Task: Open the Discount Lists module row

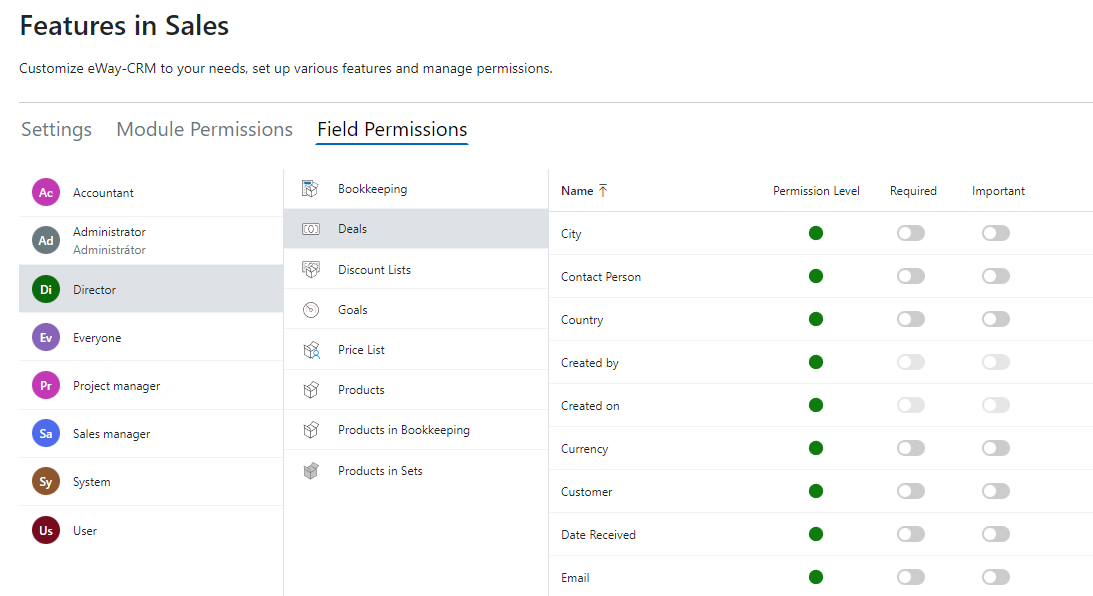Action: 416,270
